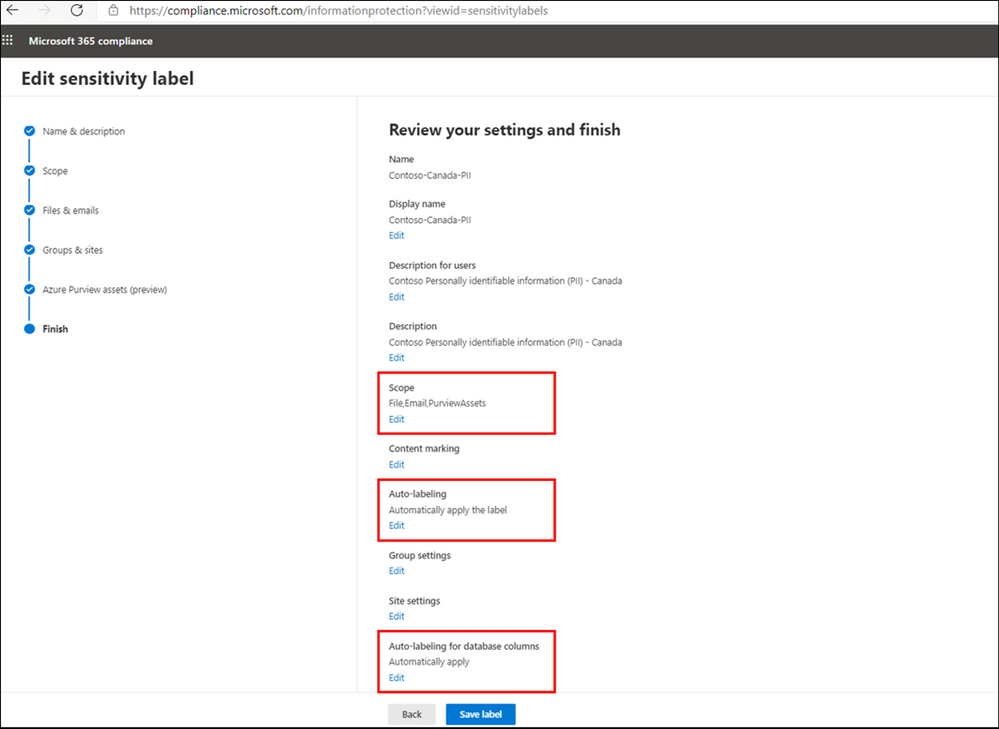Click Microsoft 365 compliance header title

pos(90,41)
